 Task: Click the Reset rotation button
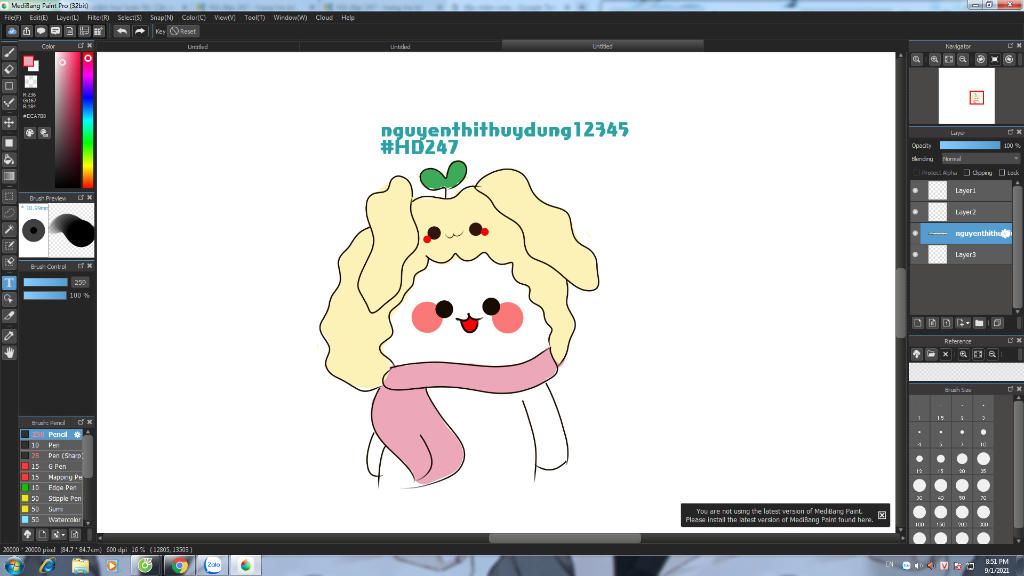coord(184,31)
